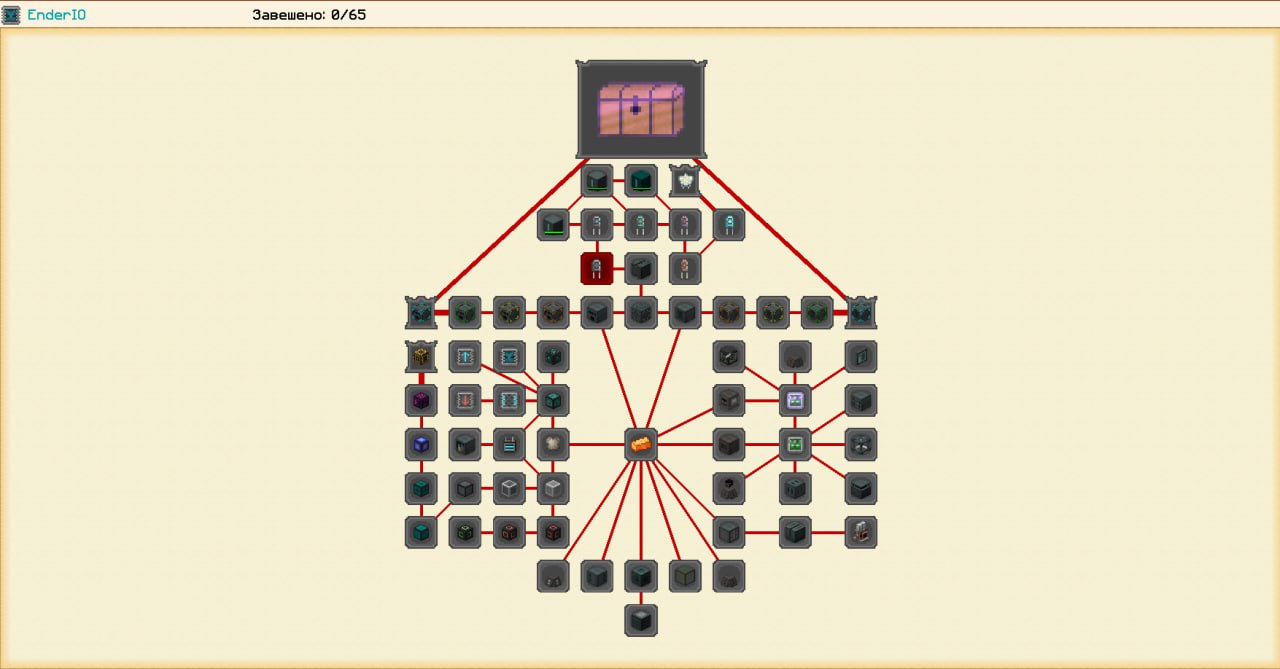Click the white flower node below chest
1280x669 pixels.
[x=685, y=181]
